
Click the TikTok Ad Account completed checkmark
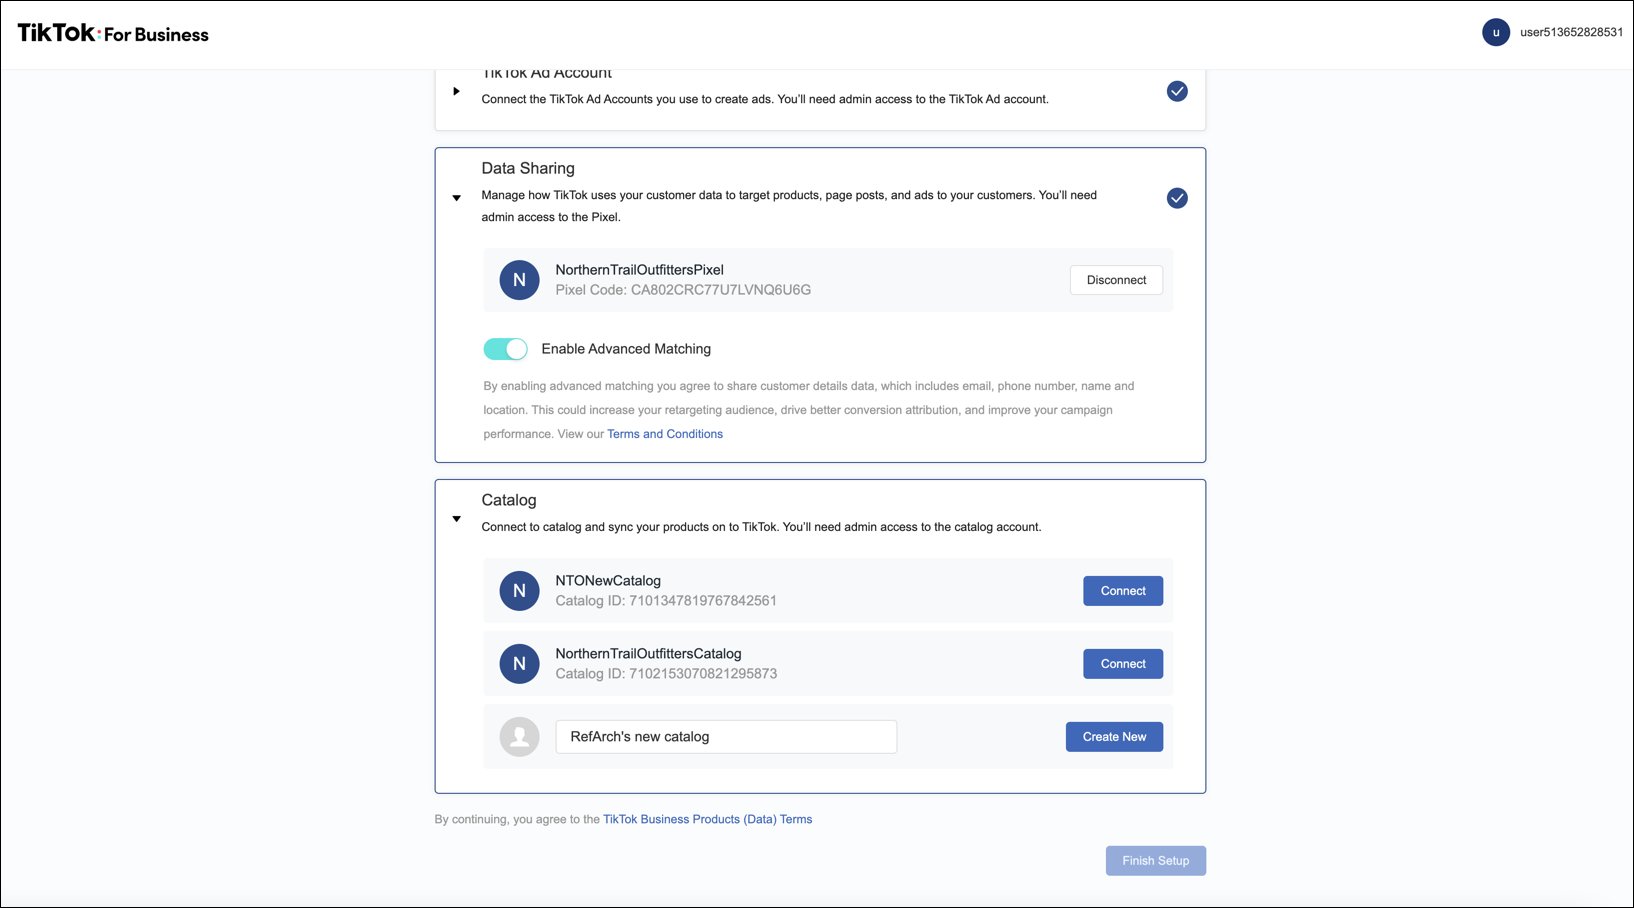point(1177,91)
